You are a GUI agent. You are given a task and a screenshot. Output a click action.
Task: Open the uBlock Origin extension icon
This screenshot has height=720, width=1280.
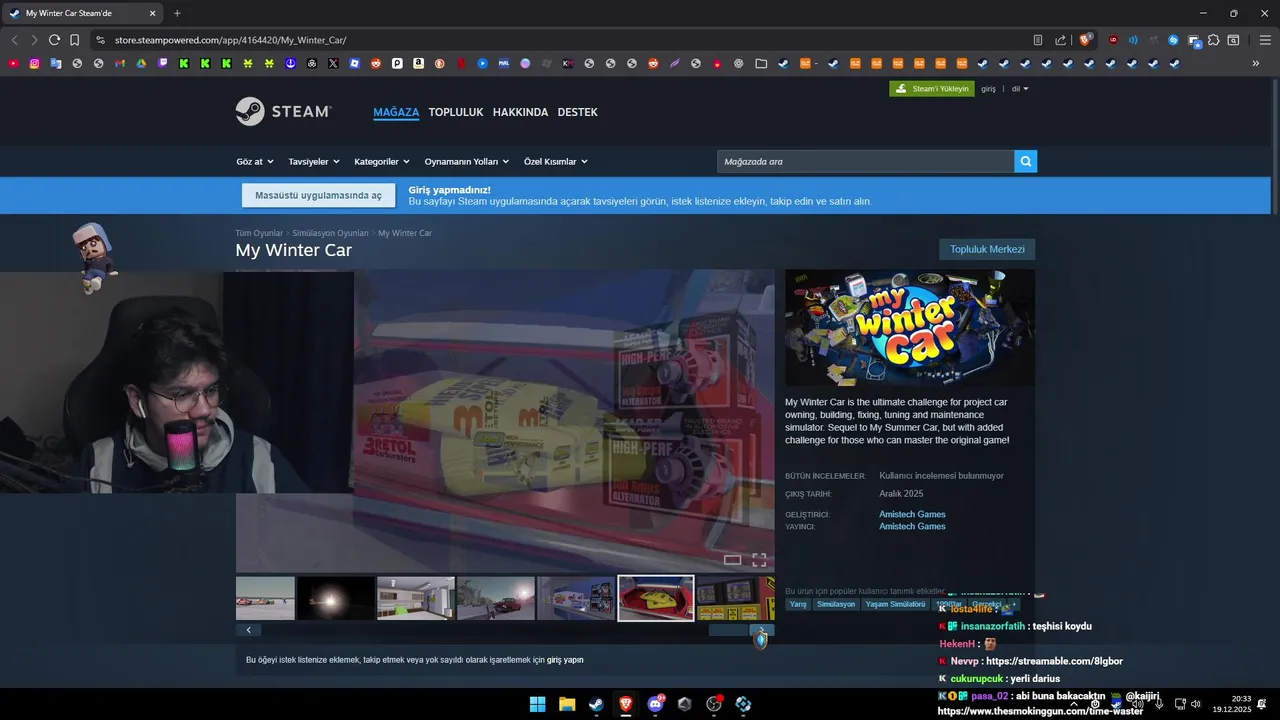pyautogui.click(x=1113, y=40)
